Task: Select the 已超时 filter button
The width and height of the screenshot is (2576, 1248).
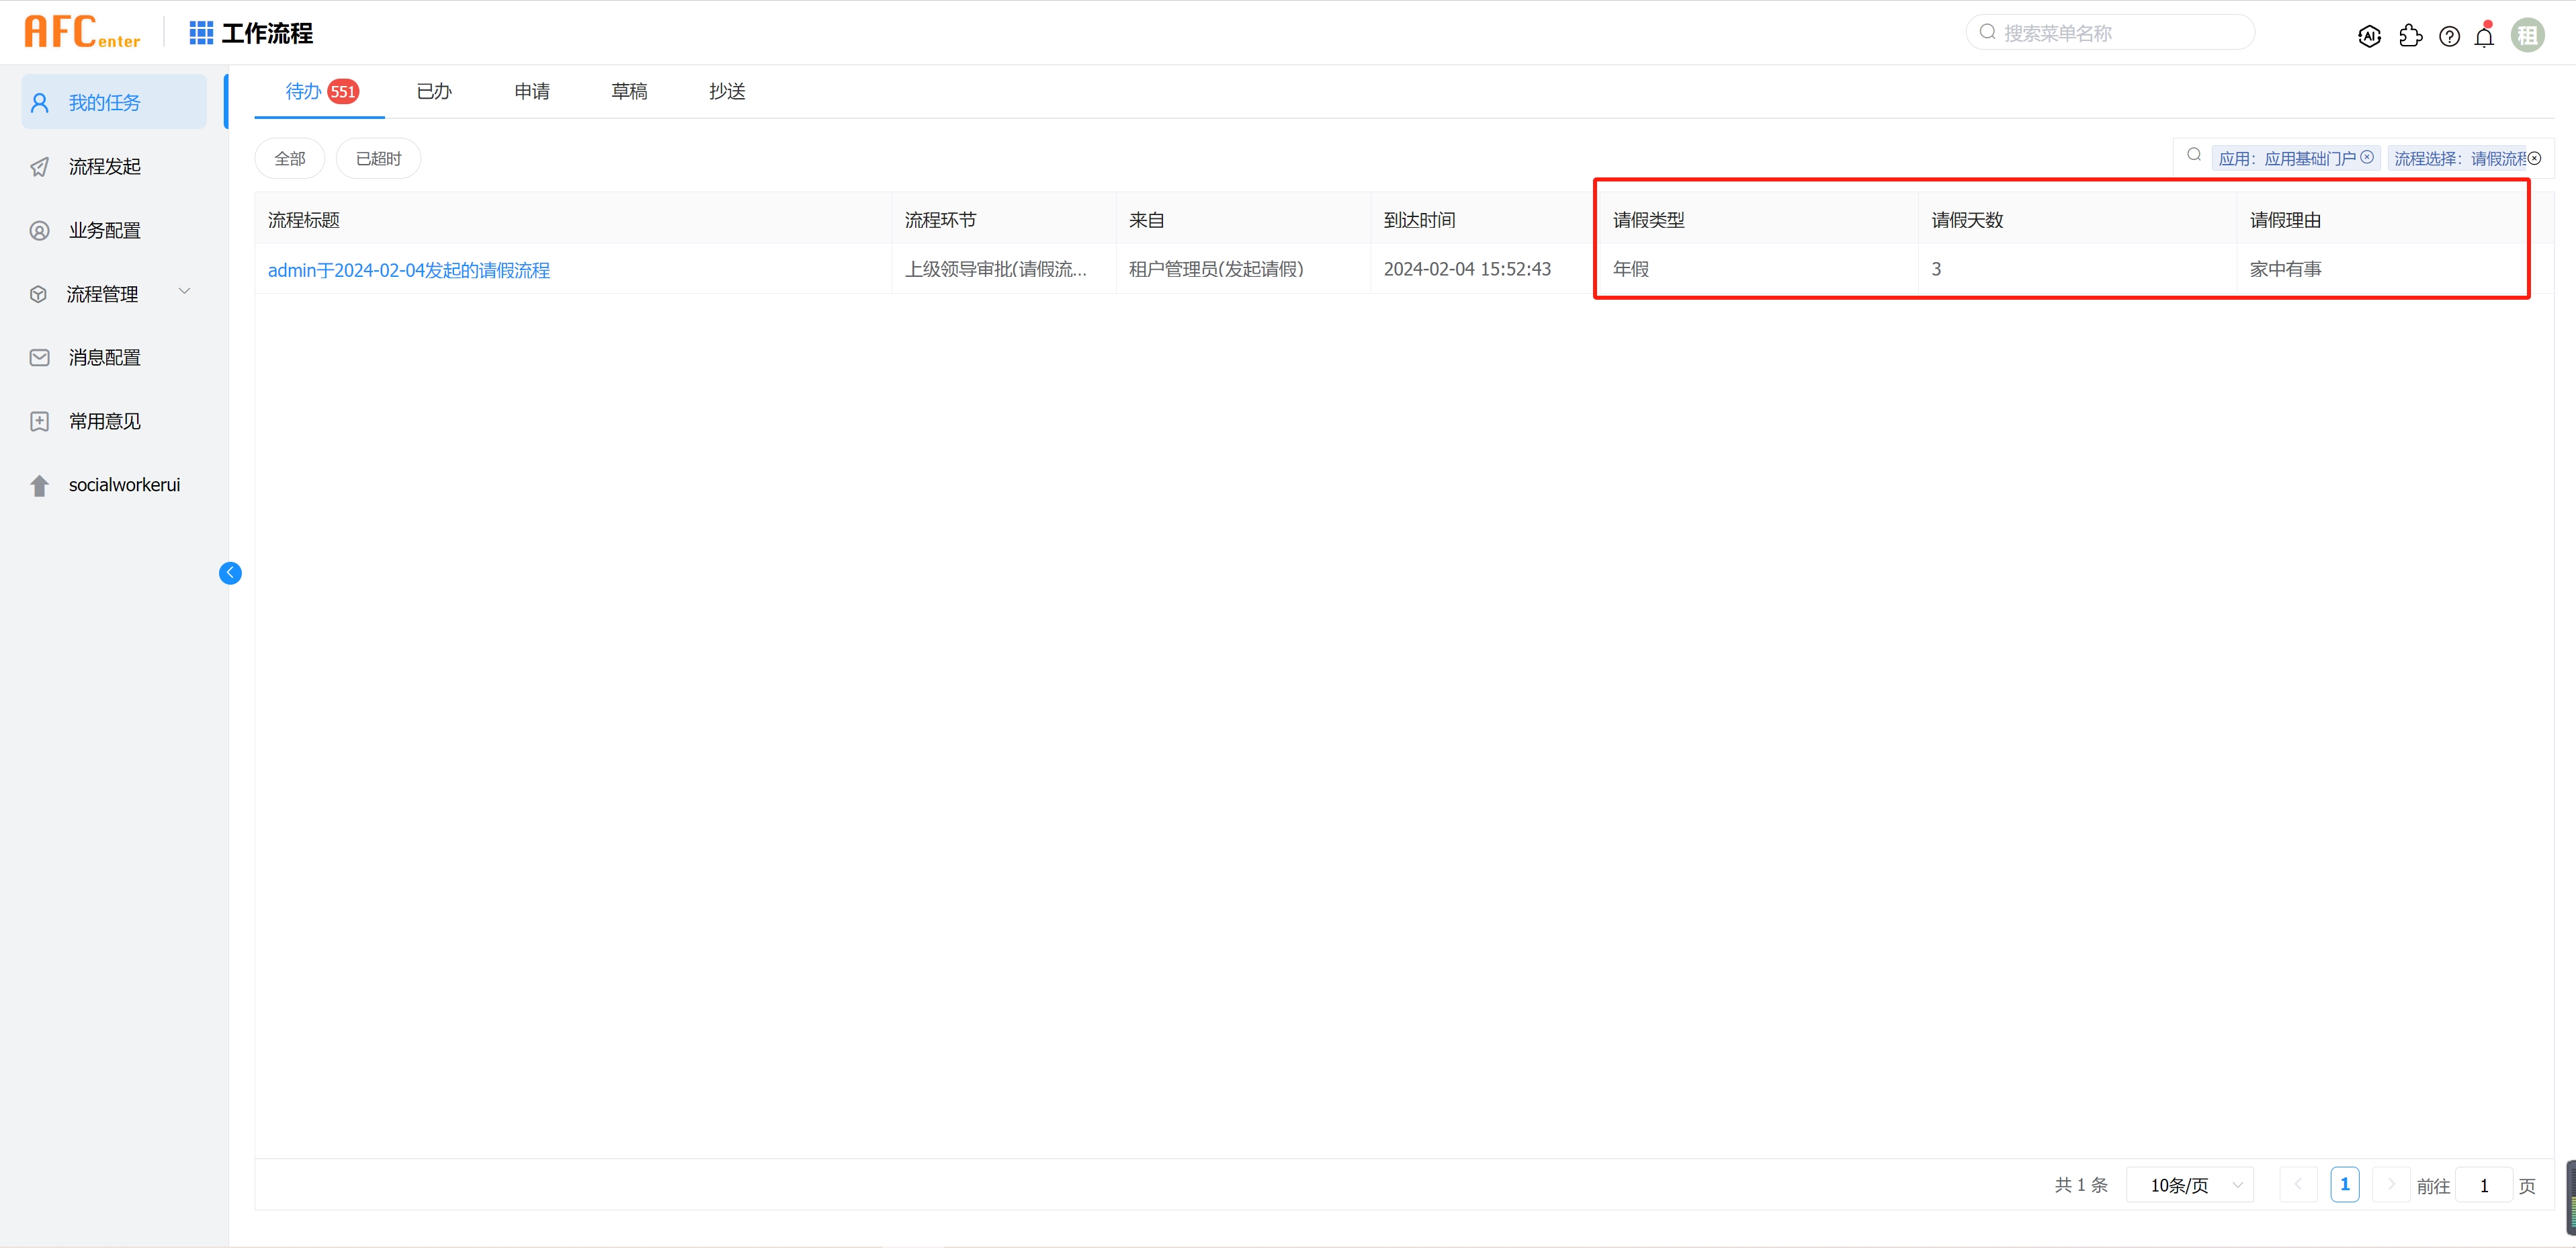Action: 378,158
